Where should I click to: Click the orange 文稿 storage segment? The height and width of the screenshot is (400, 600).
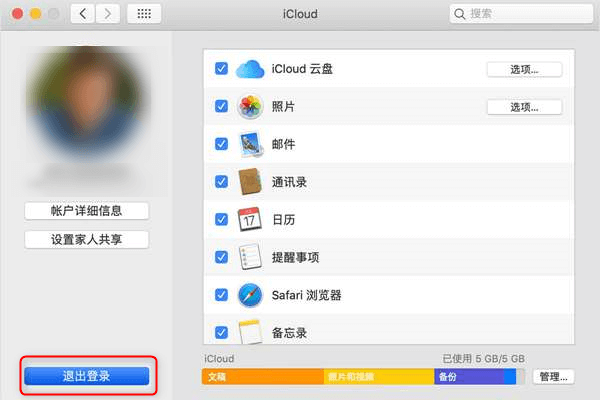point(262,377)
